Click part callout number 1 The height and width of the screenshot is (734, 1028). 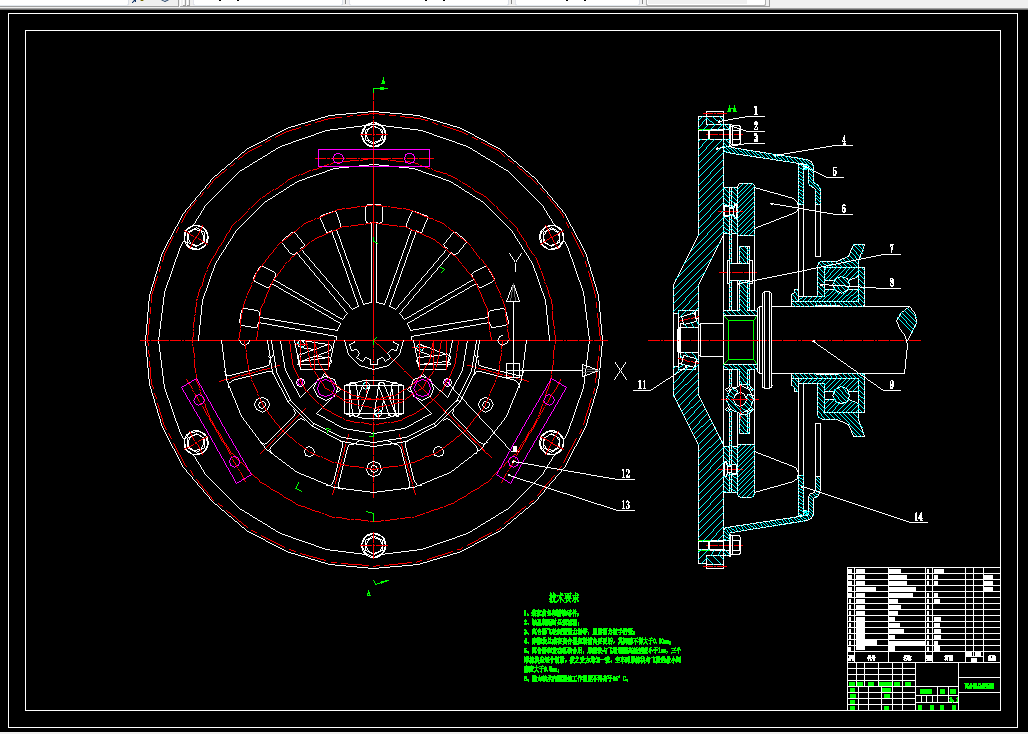(x=755, y=111)
